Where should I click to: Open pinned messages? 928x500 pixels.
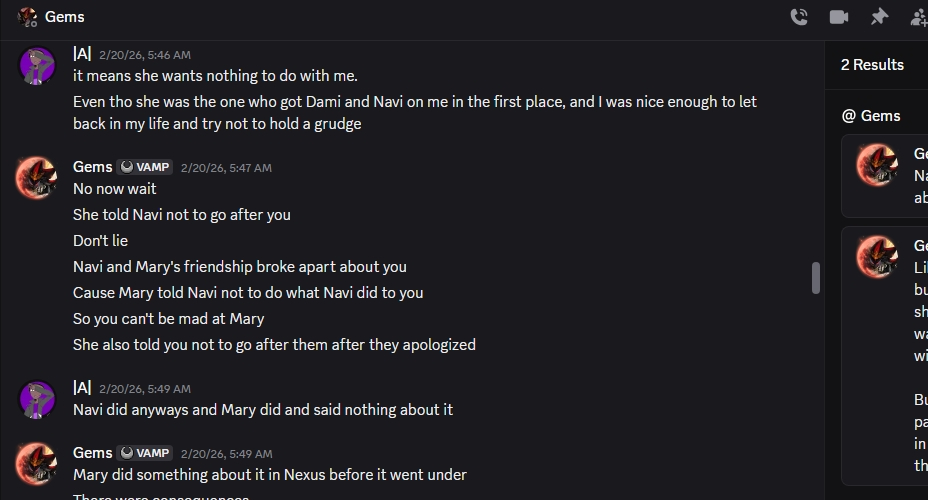tap(879, 17)
